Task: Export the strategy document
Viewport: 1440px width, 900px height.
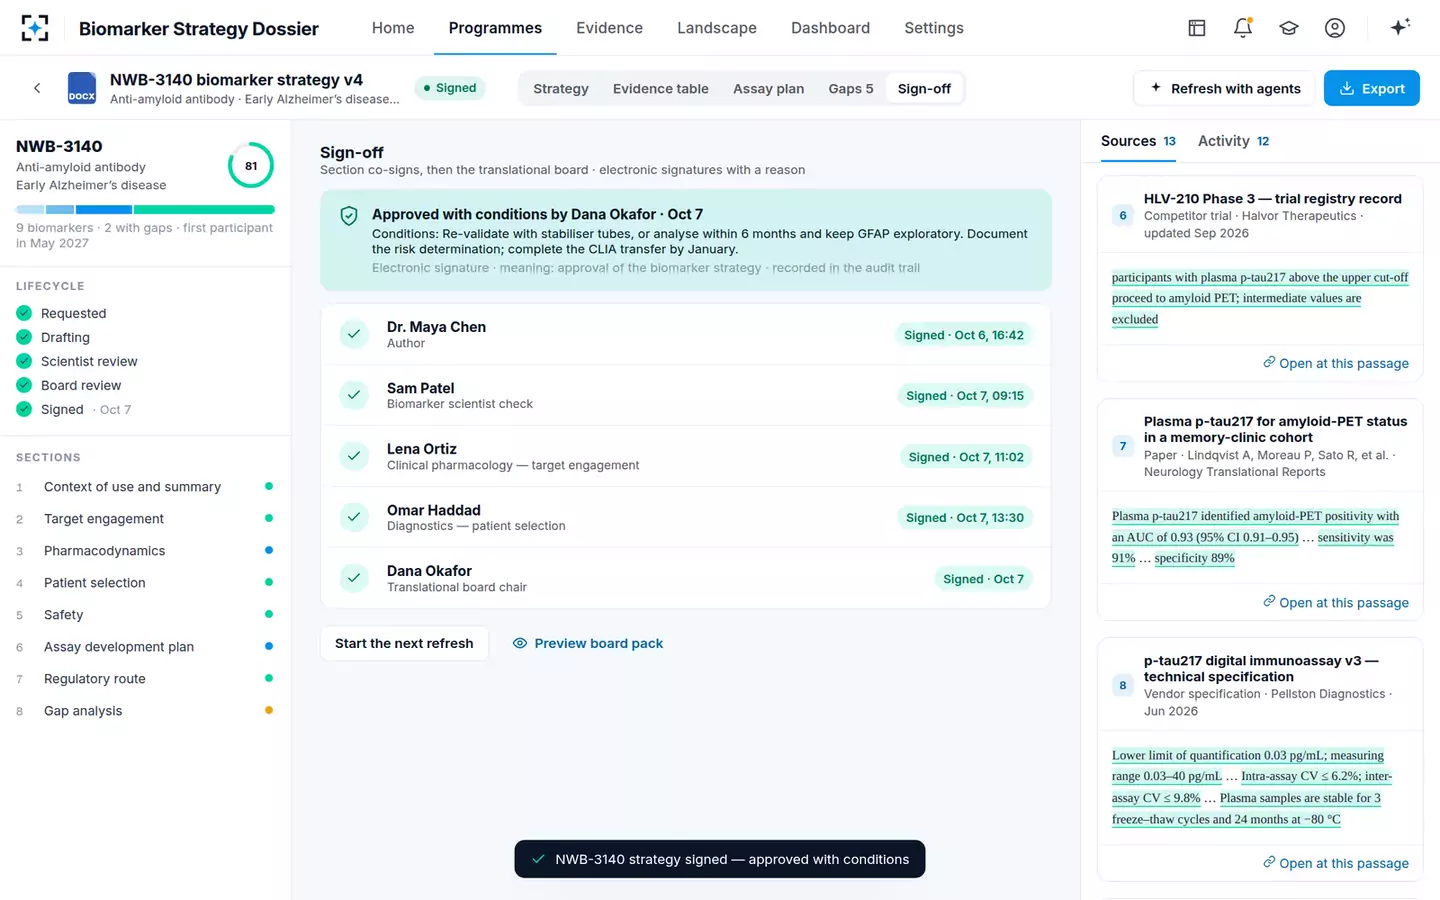Action: [x=1372, y=88]
